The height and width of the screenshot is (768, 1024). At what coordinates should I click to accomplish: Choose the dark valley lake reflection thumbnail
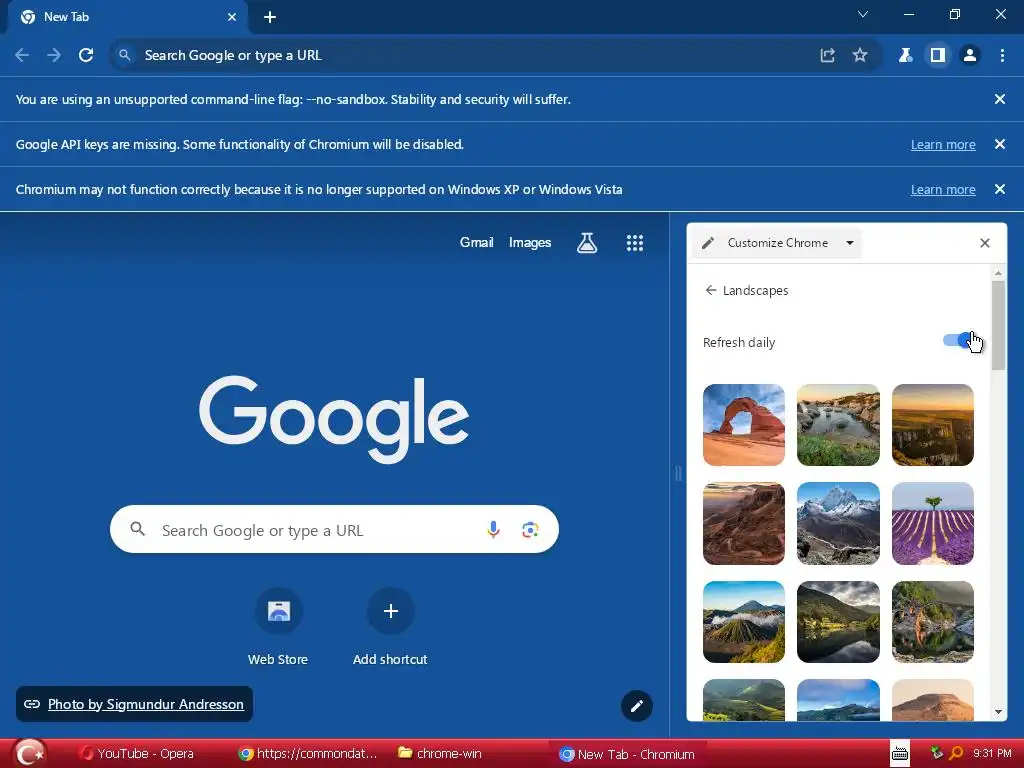pyautogui.click(x=839, y=622)
